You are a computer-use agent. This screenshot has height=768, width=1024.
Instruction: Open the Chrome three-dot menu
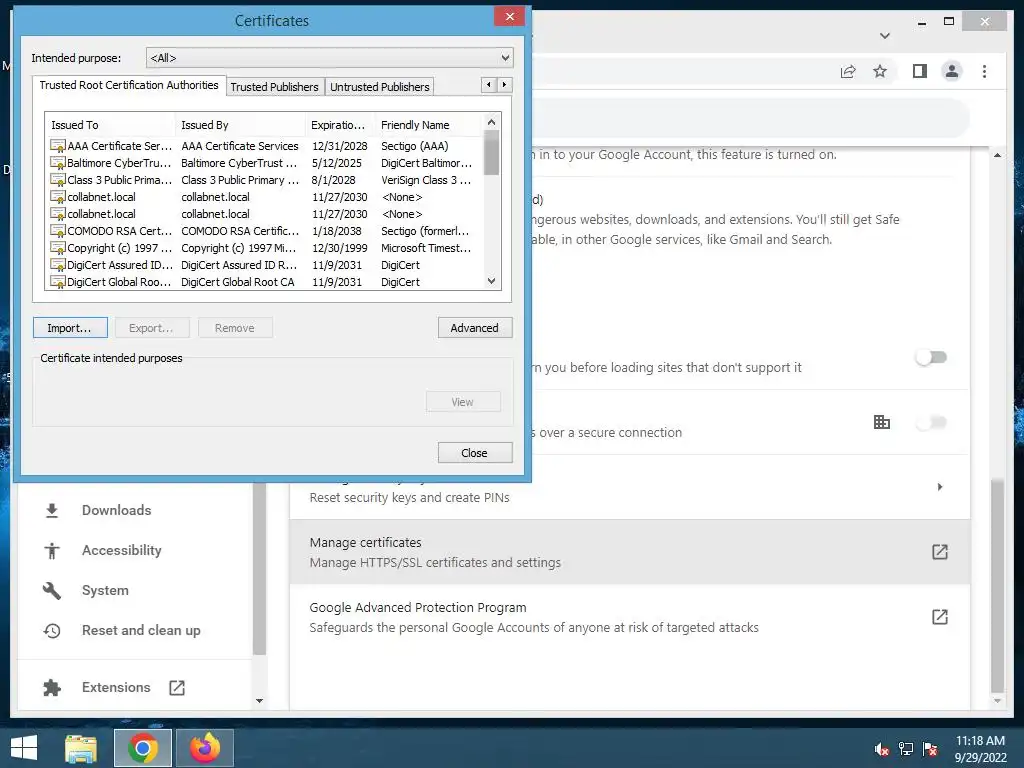(984, 71)
